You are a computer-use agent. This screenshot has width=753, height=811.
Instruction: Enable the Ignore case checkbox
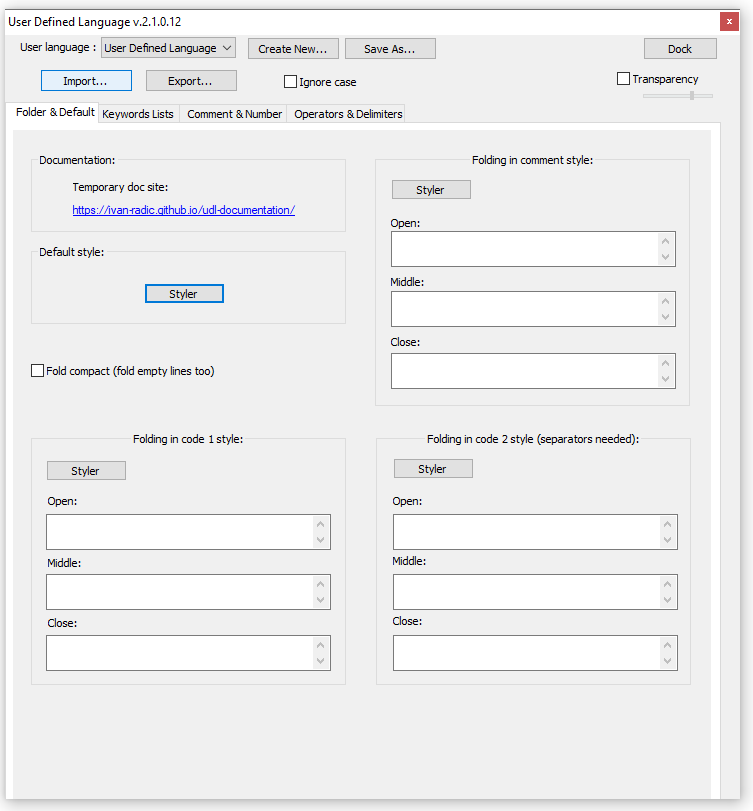pos(291,82)
